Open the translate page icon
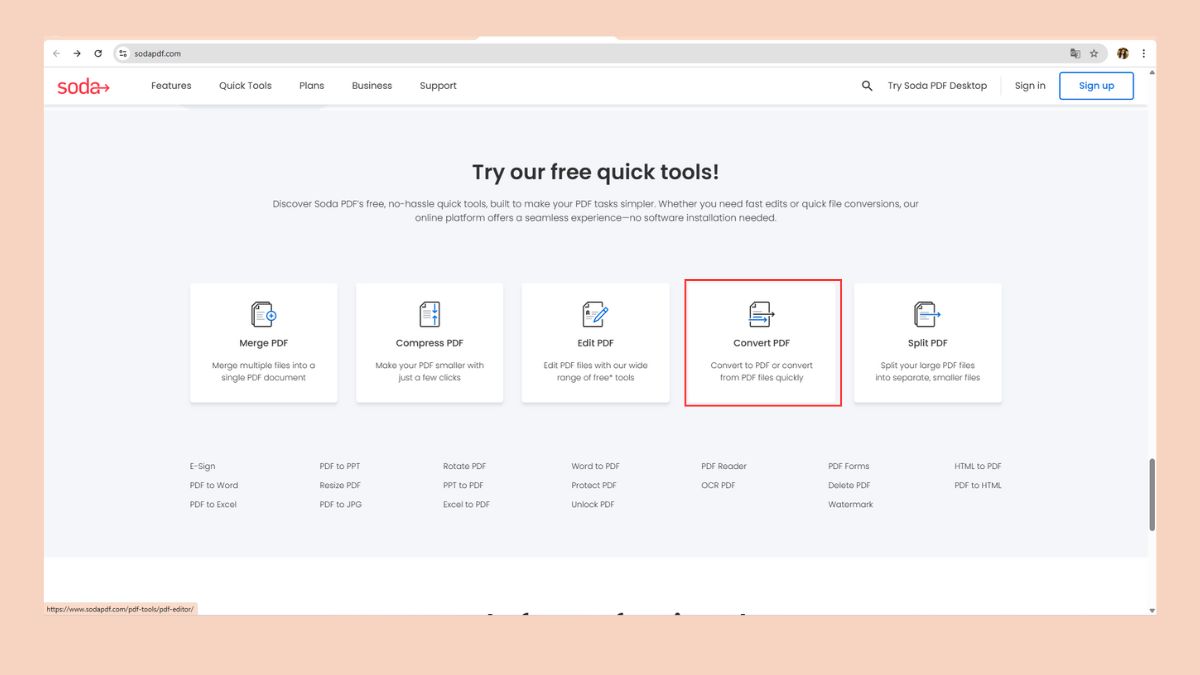 pyautogui.click(x=1075, y=54)
